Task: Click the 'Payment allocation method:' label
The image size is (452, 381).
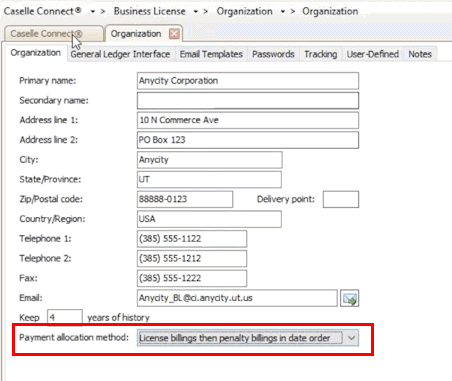Action: pyautogui.click(x=74, y=337)
